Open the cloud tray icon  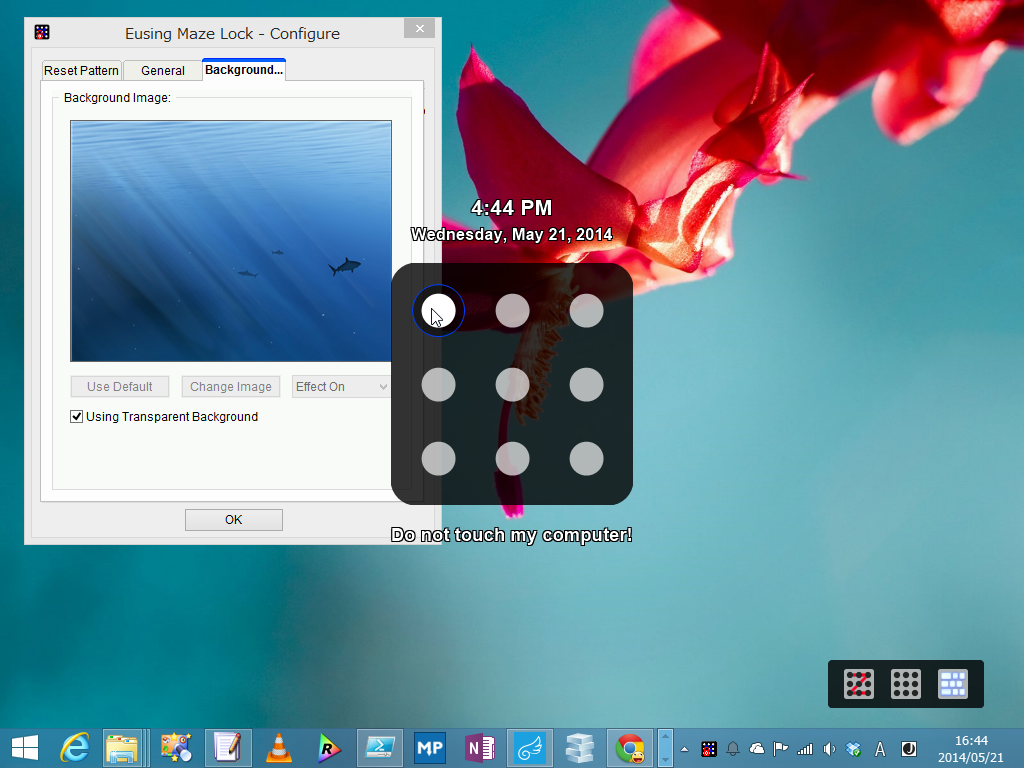click(x=757, y=749)
